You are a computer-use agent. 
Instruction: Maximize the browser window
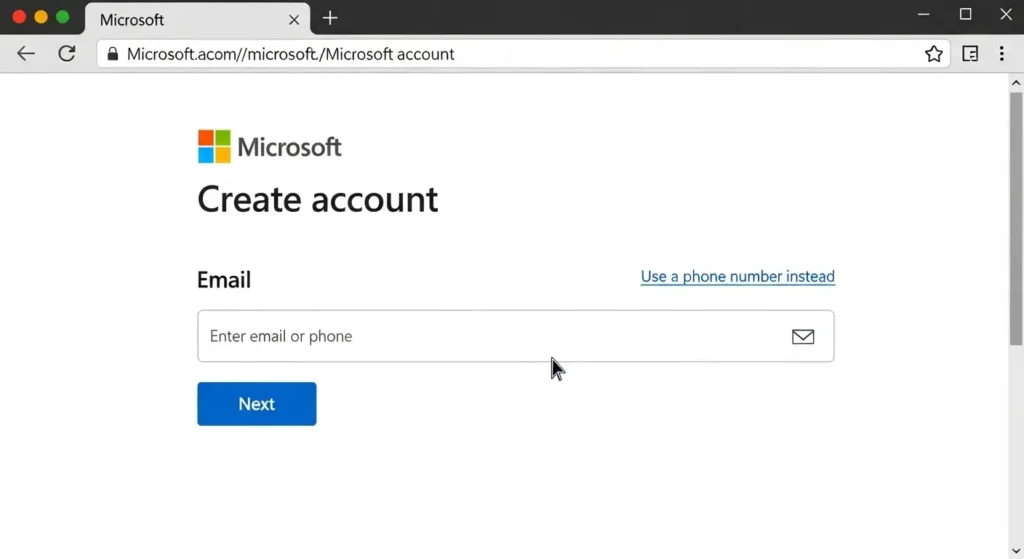pyautogui.click(x=965, y=14)
